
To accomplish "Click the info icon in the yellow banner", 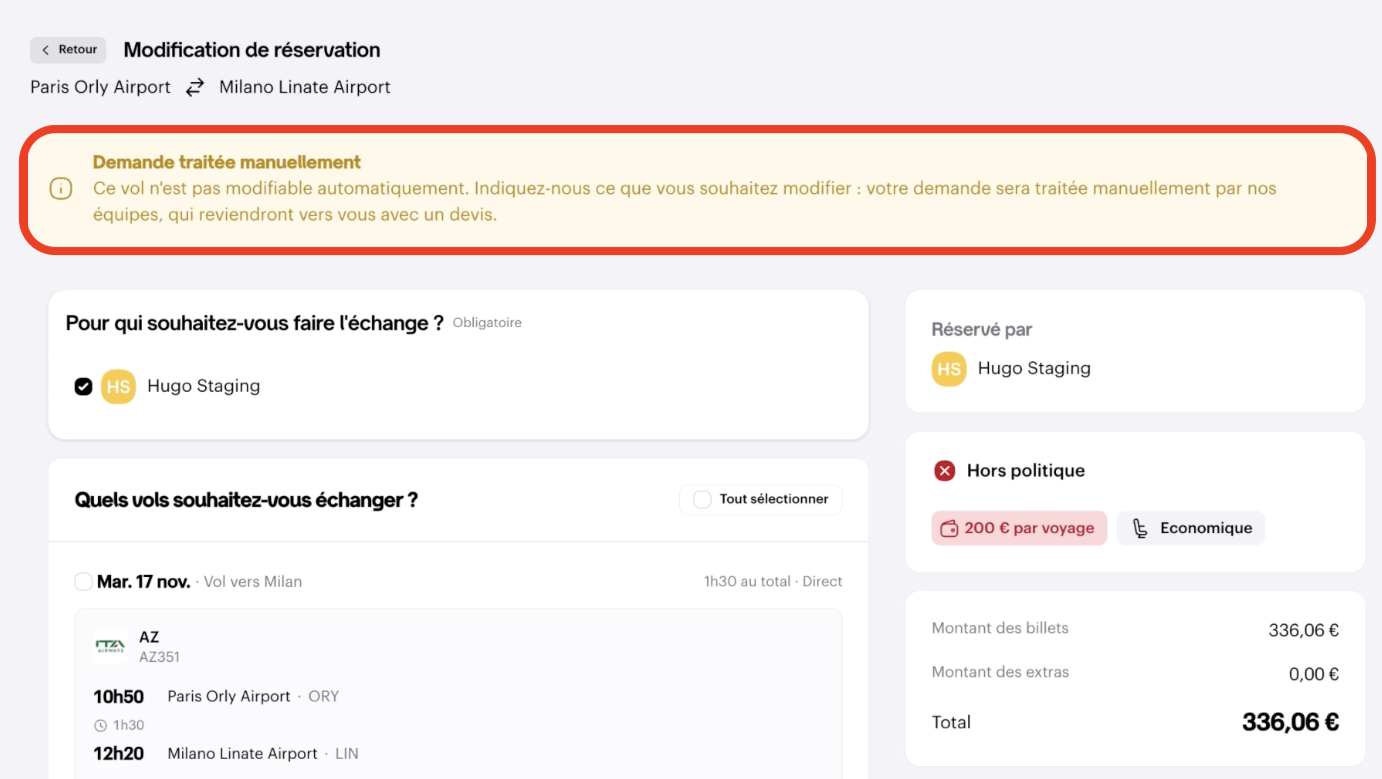I will pyautogui.click(x=61, y=188).
